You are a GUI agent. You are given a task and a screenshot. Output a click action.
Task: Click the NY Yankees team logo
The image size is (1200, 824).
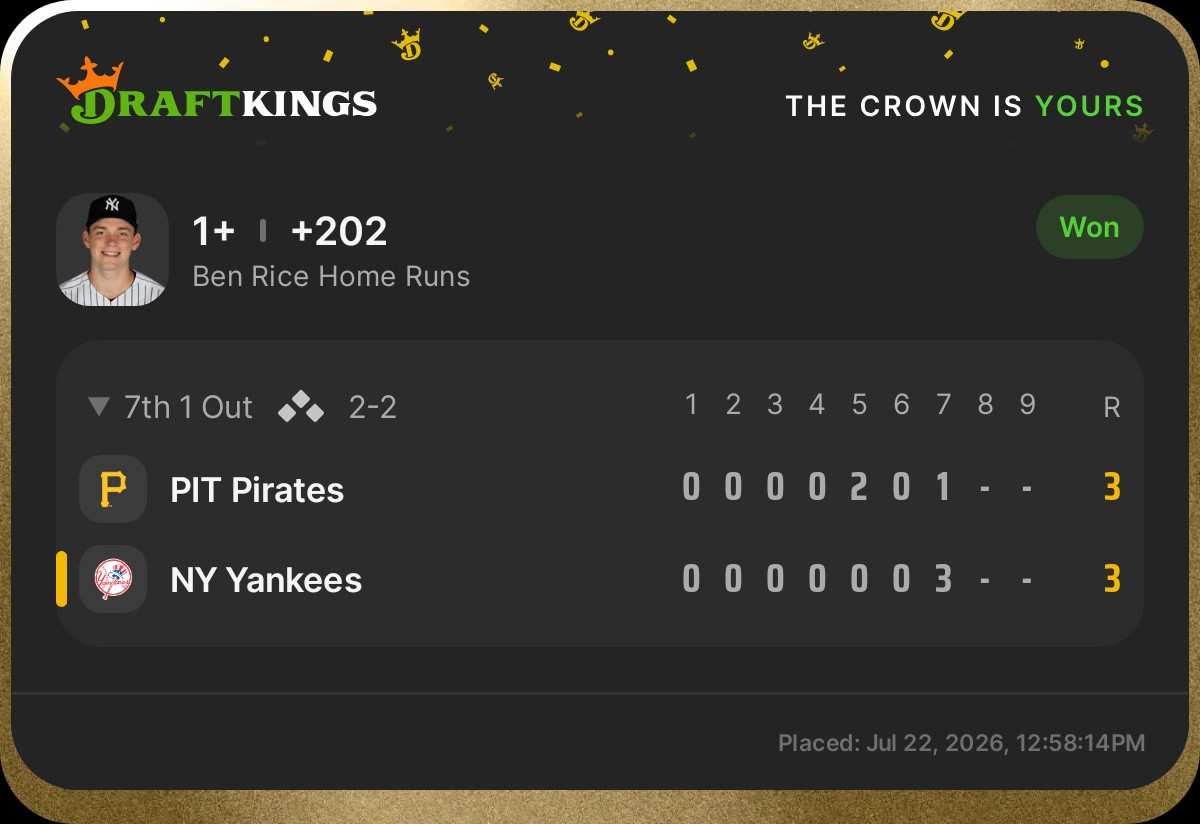click(113, 579)
